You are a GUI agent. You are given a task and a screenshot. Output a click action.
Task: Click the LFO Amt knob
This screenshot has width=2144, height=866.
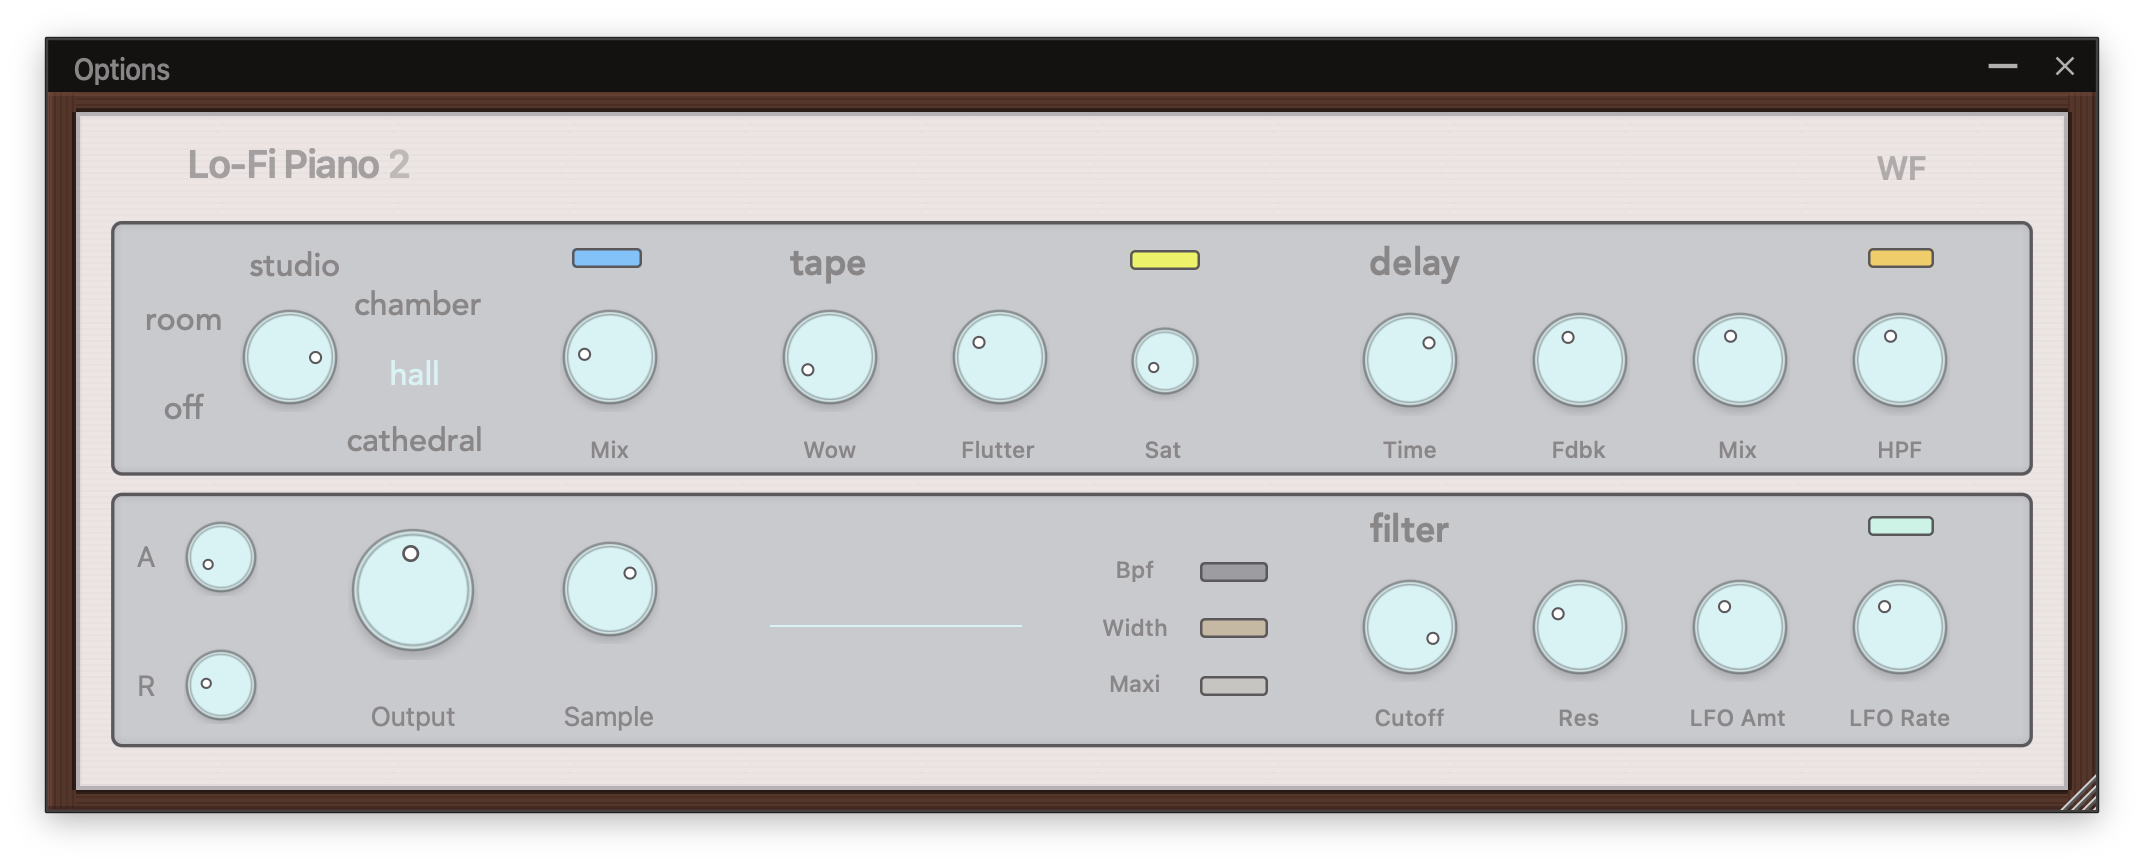[1740, 627]
